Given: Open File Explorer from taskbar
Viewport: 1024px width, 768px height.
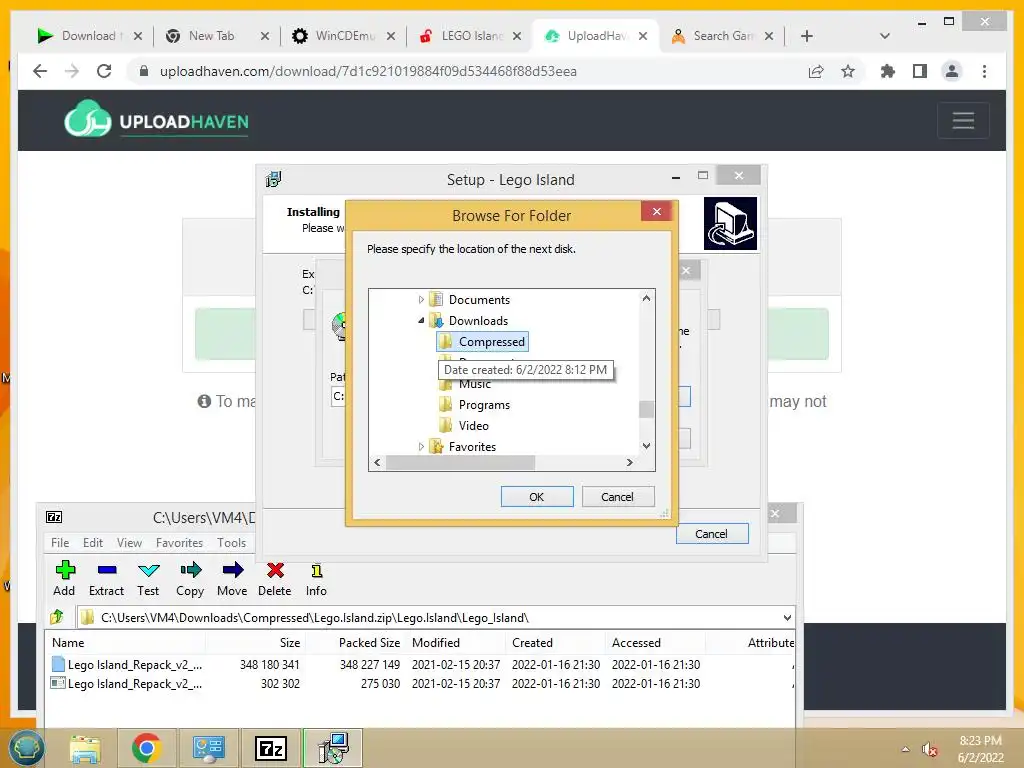Looking at the screenshot, I should 85,748.
